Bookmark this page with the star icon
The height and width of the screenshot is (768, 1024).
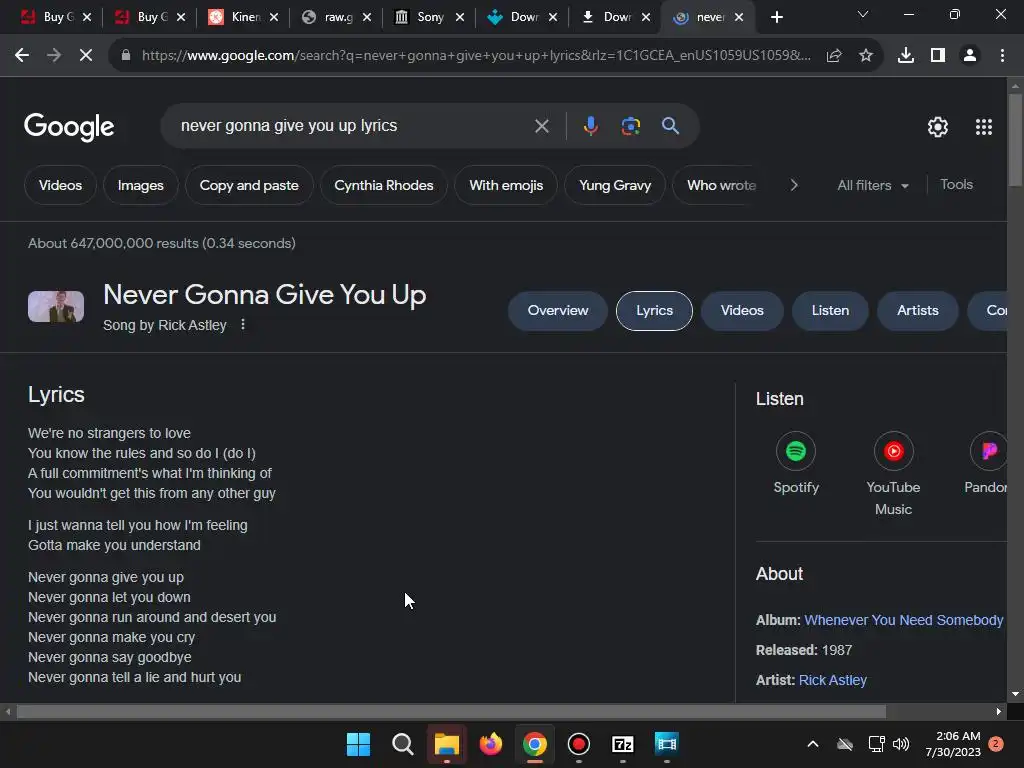click(x=866, y=56)
